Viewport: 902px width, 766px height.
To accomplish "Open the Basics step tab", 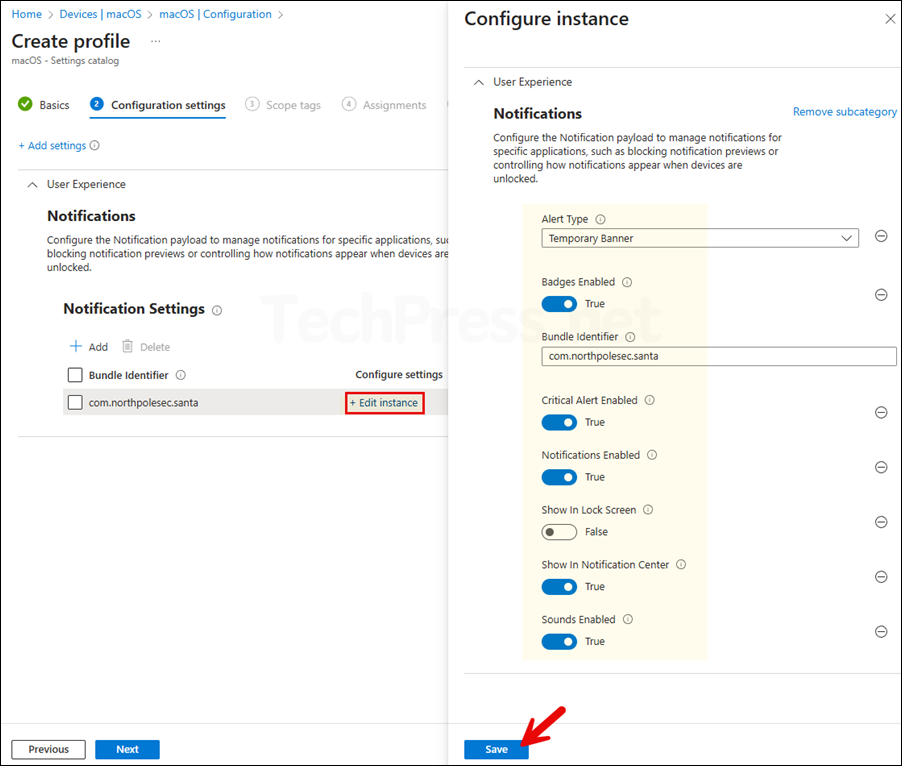I will (x=44, y=105).
